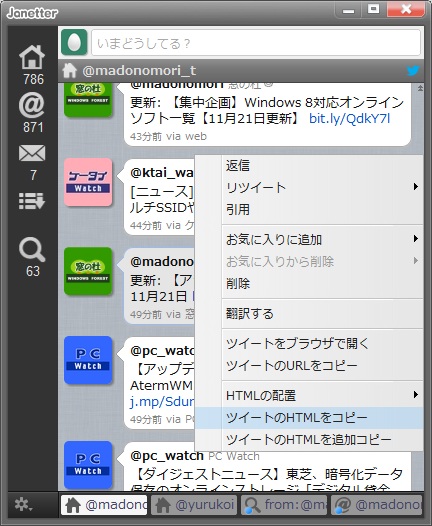
Task: Switch to the @yurukoi tab
Action: point(194,505)
